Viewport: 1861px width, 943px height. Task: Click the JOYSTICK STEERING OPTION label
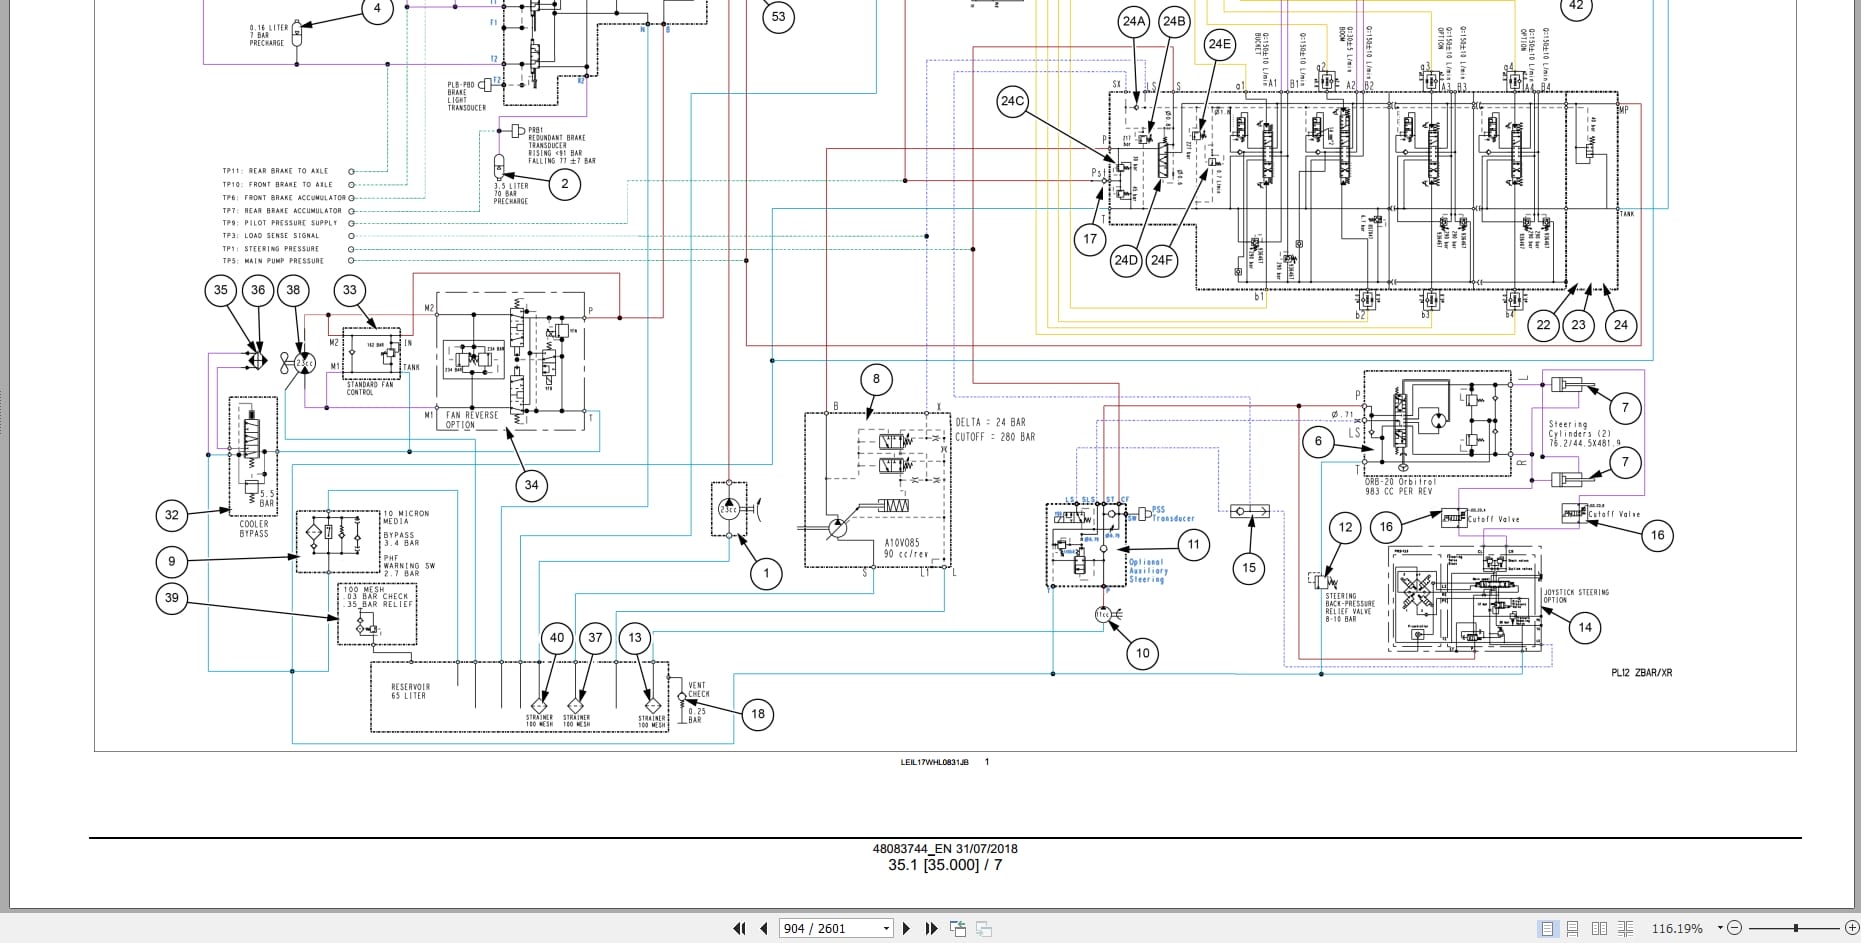coord(1576,596)
